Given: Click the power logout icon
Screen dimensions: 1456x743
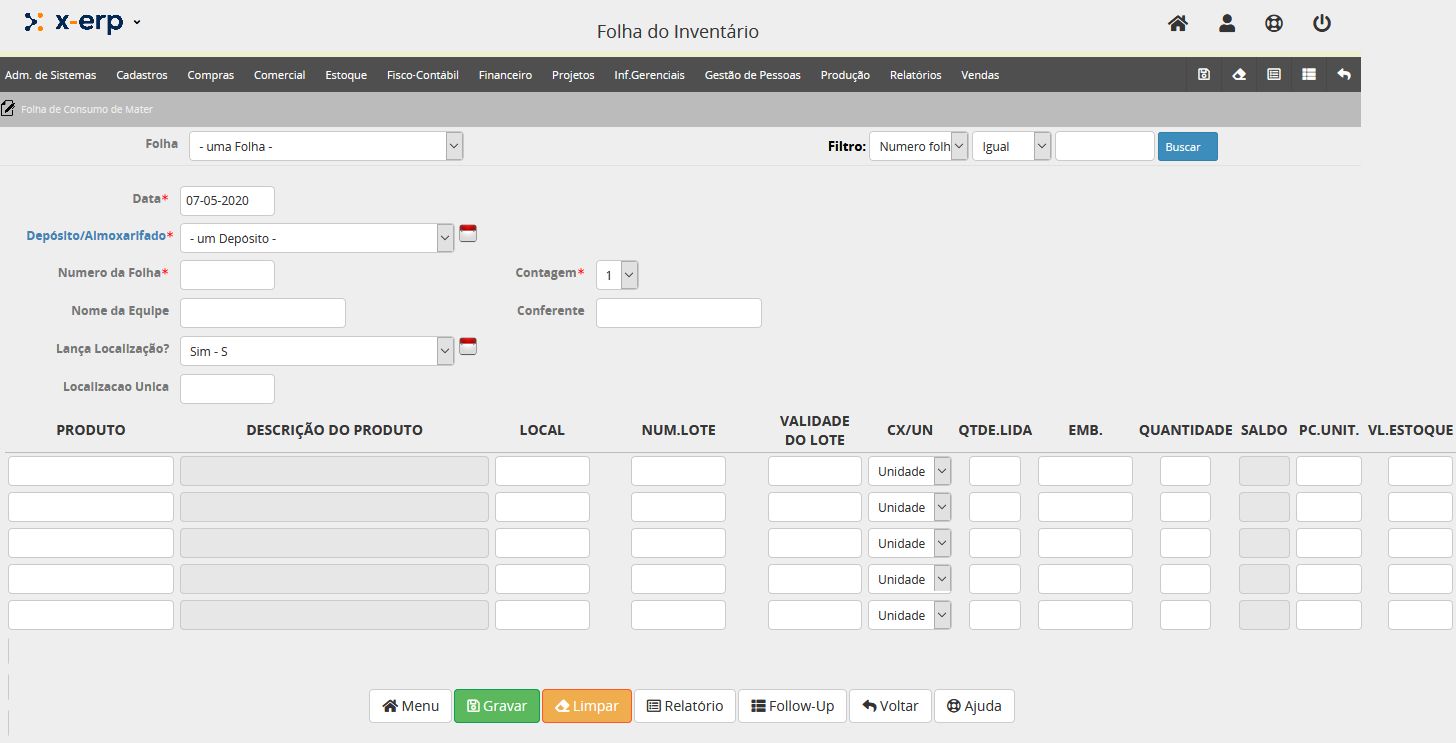Looking at the screenshot, I should pos(1322,23).
